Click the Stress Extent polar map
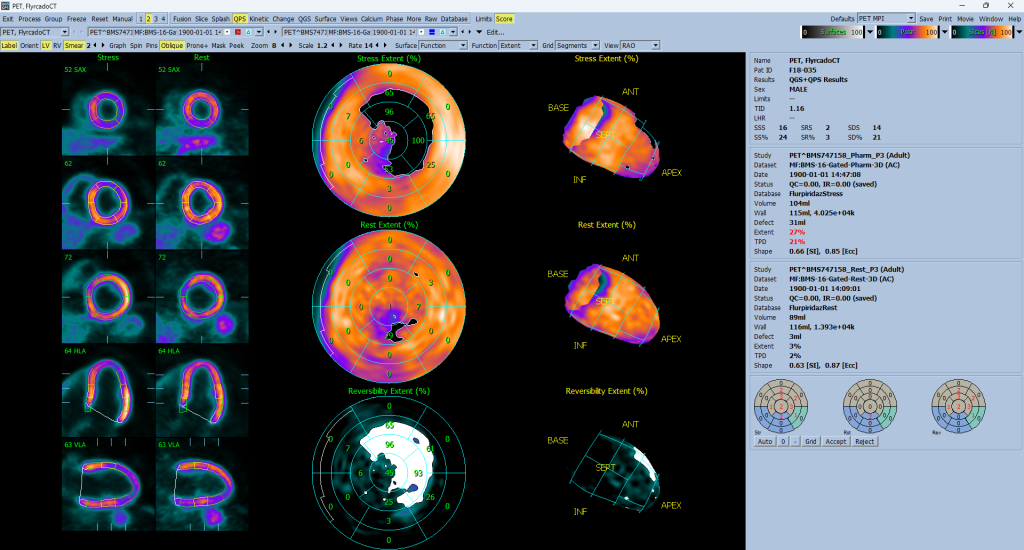This screenshot has height=550, width=1024. 389,140
